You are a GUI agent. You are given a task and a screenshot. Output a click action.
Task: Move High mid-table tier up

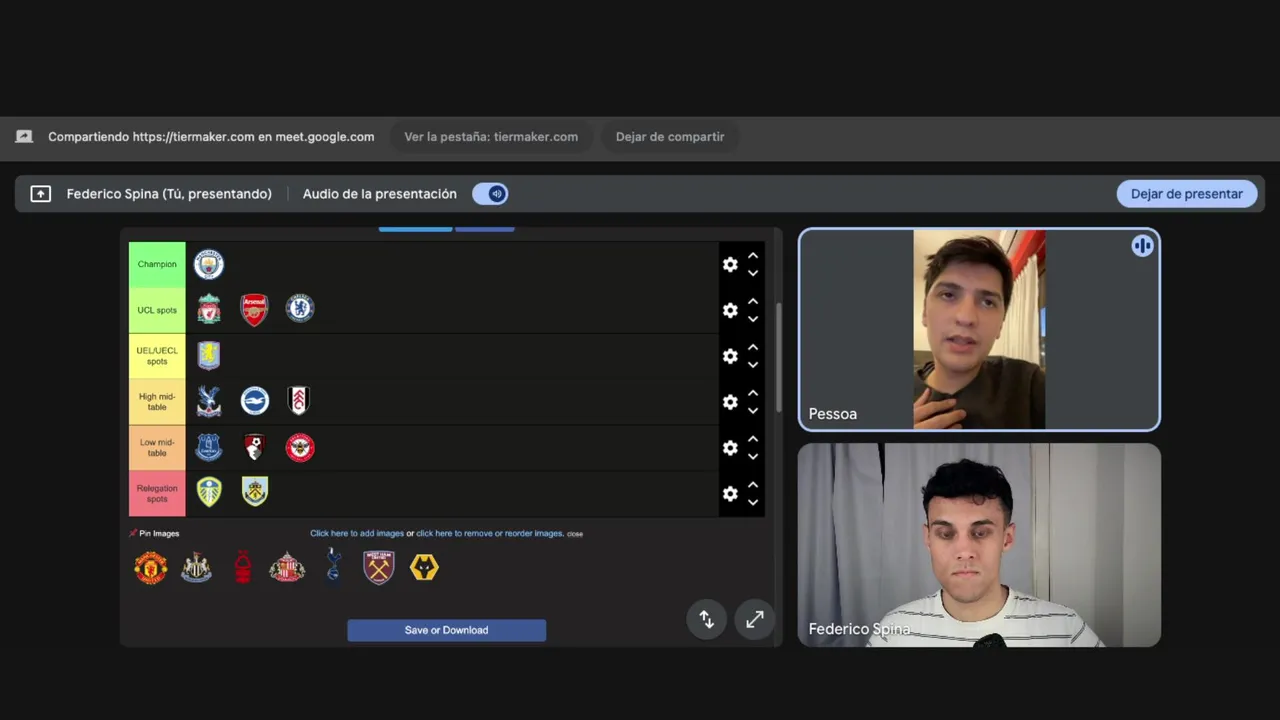753,394
